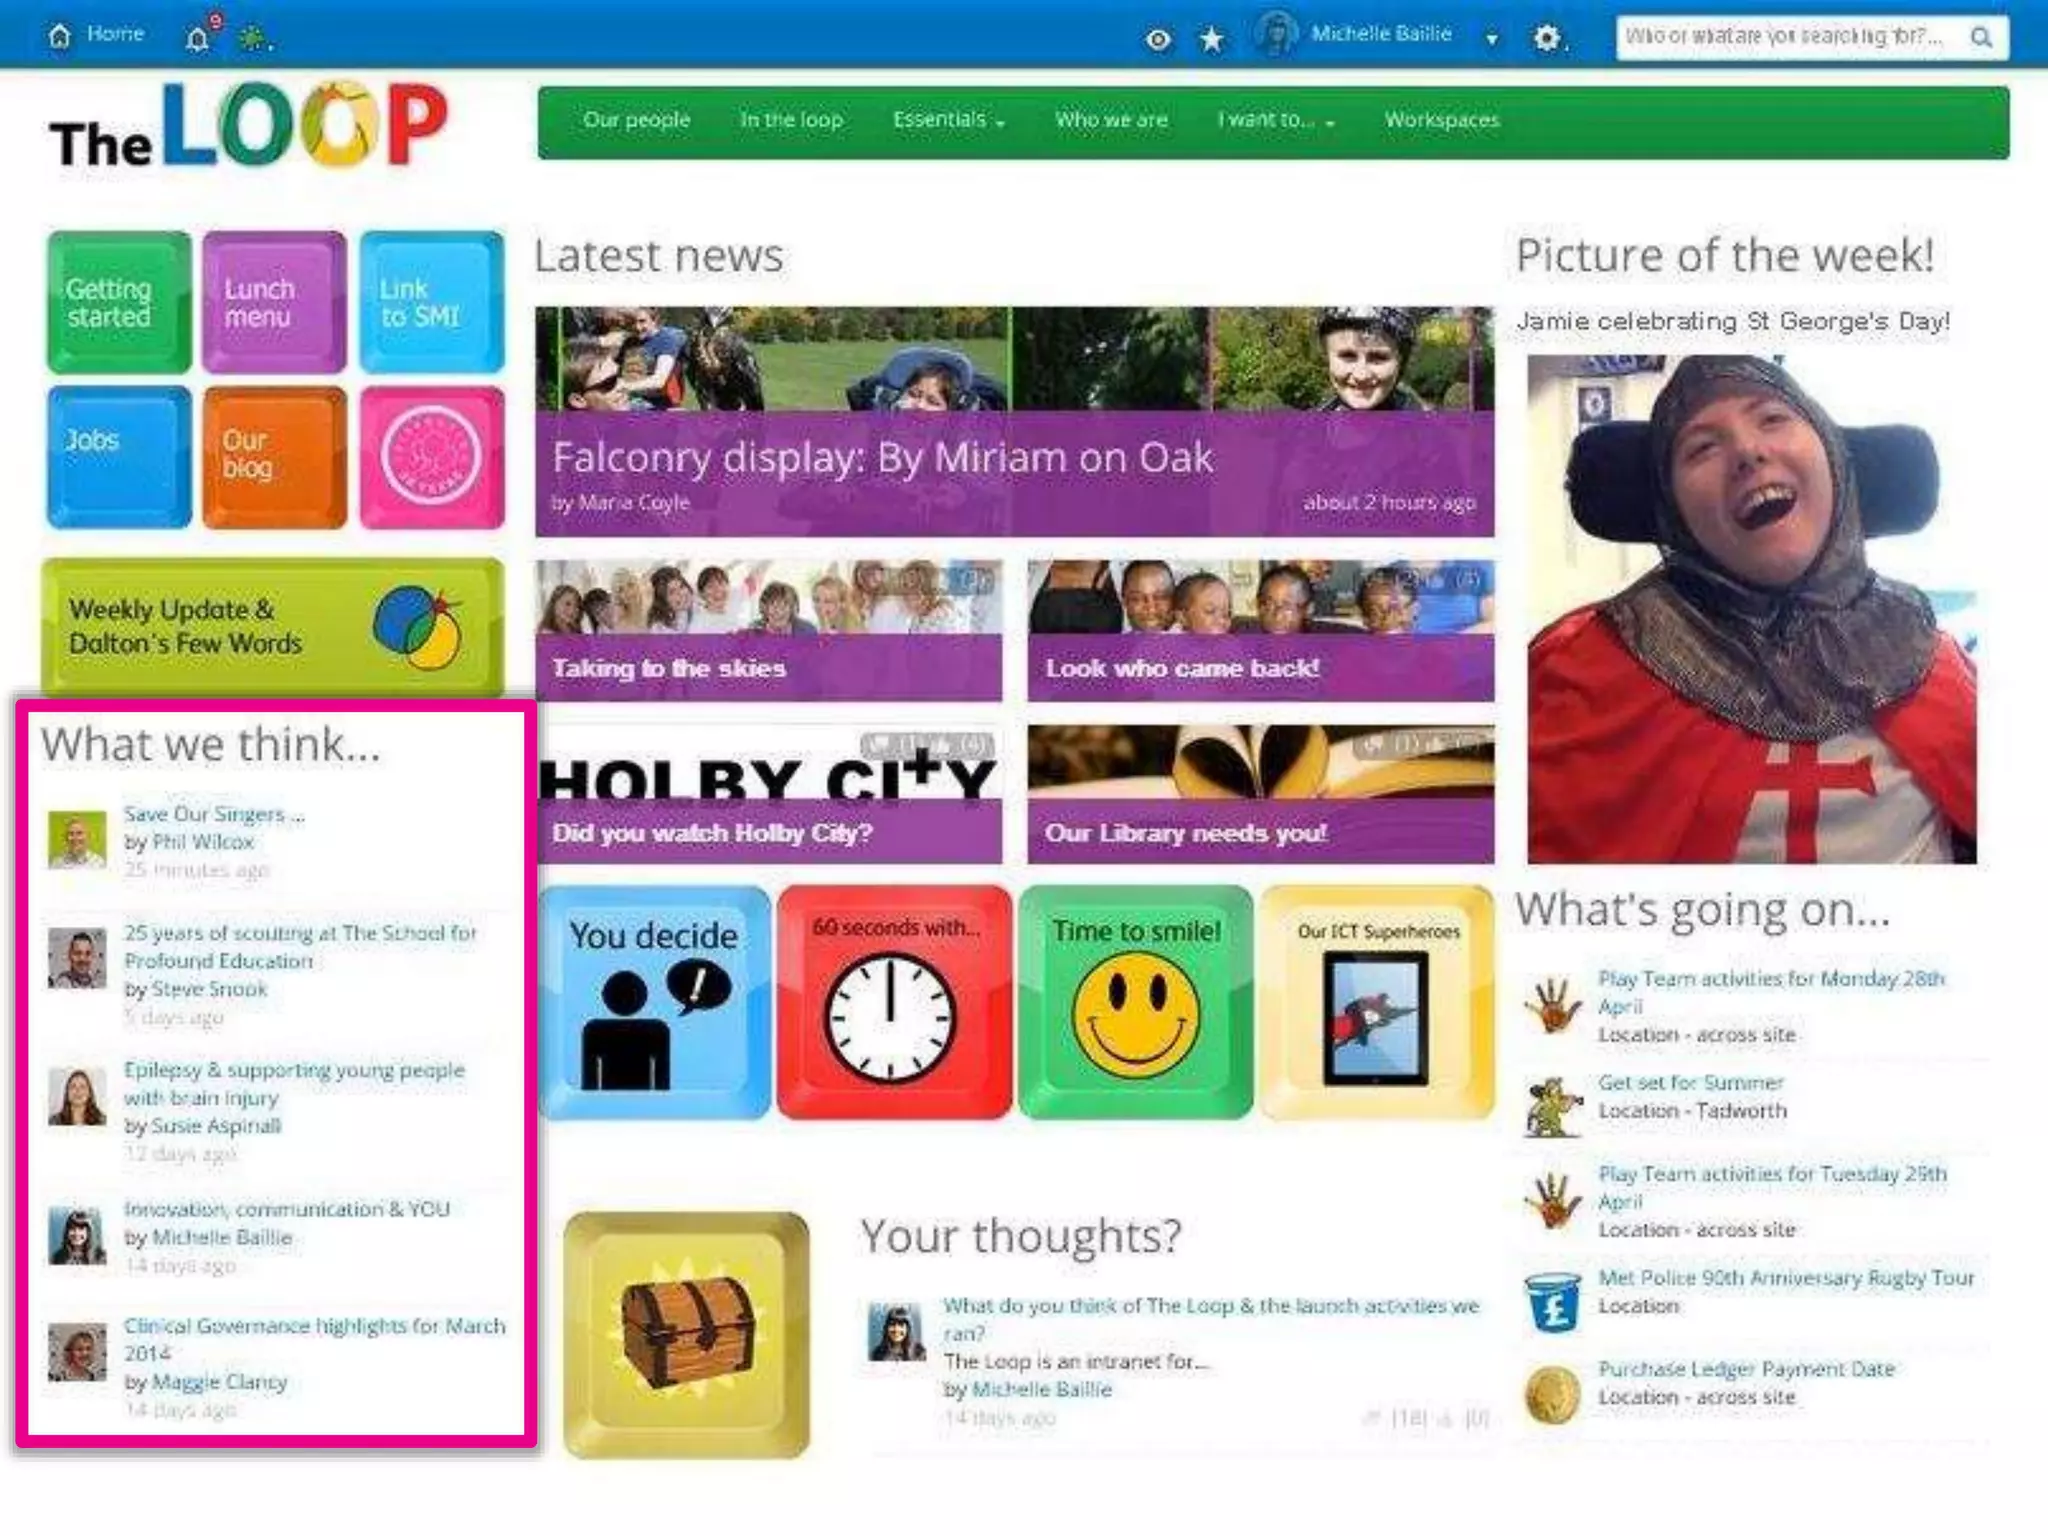
Task: Open In the loop menu item
Action: pyautogui.click(x=791, y=120)
